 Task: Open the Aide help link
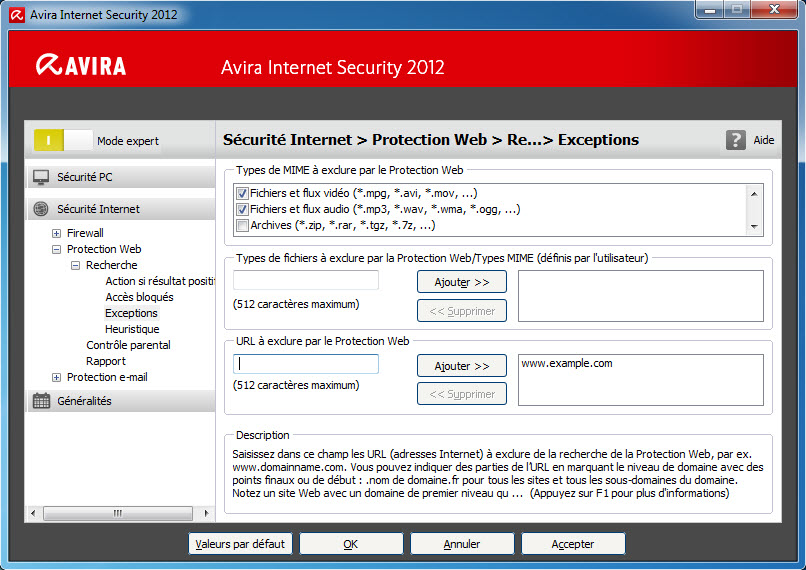coord(764,140)
